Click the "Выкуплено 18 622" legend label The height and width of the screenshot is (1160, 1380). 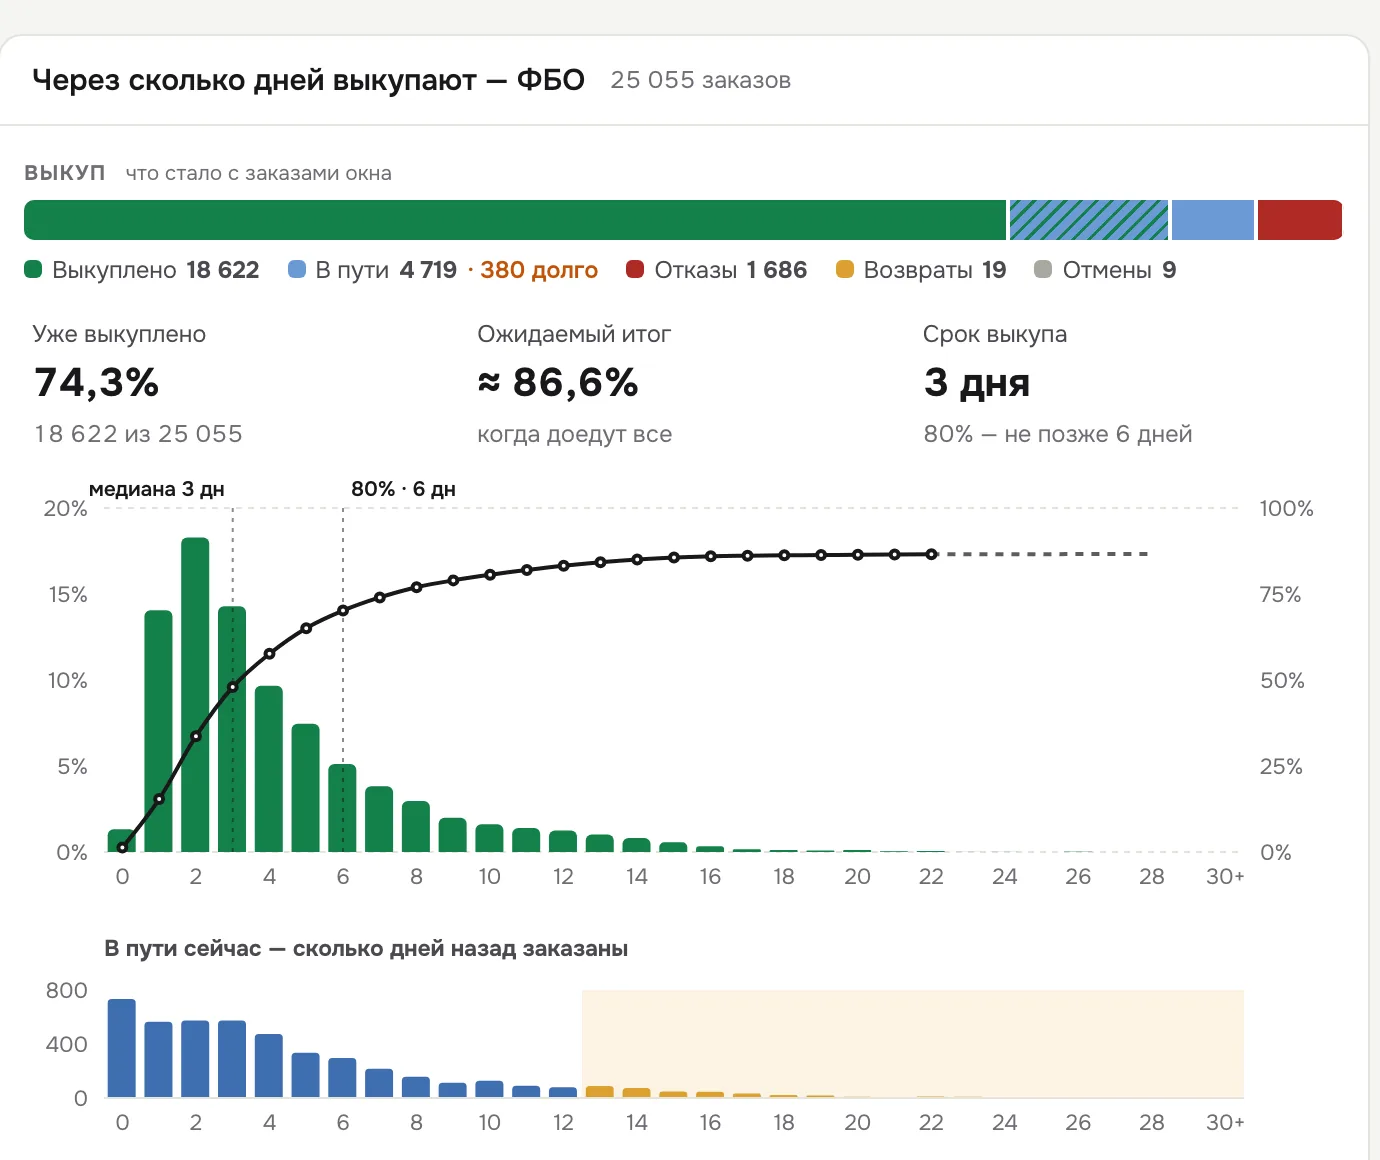(155, 270)
